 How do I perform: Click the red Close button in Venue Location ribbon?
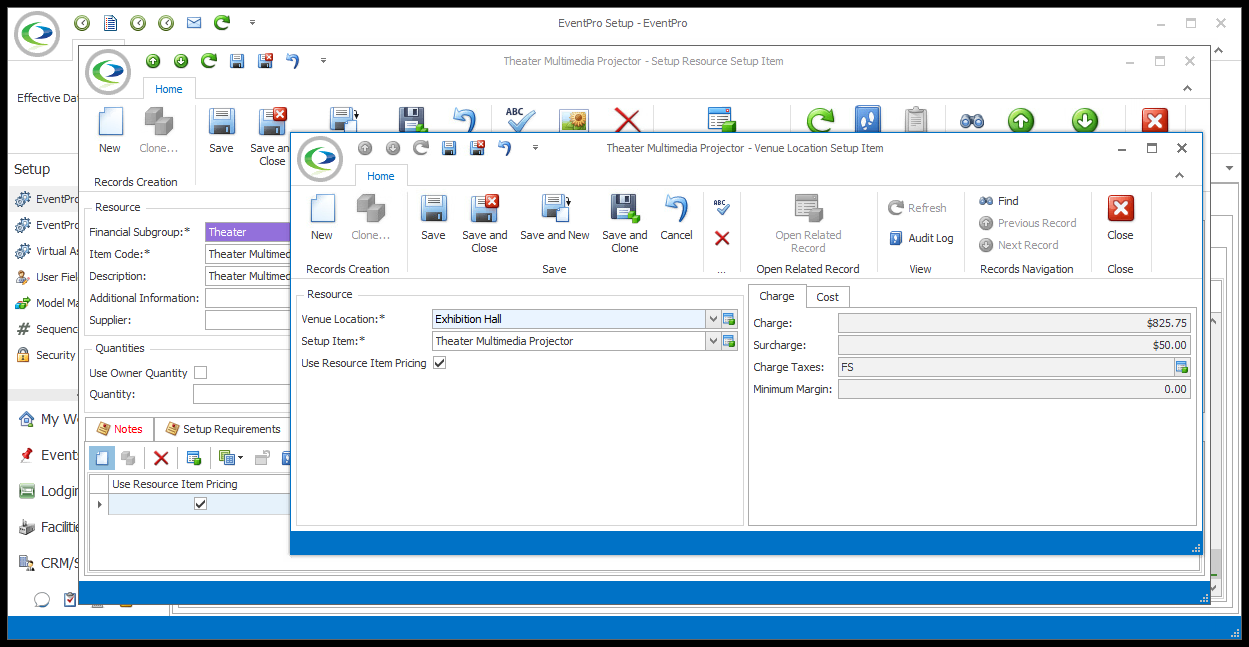pos(1120,218)
